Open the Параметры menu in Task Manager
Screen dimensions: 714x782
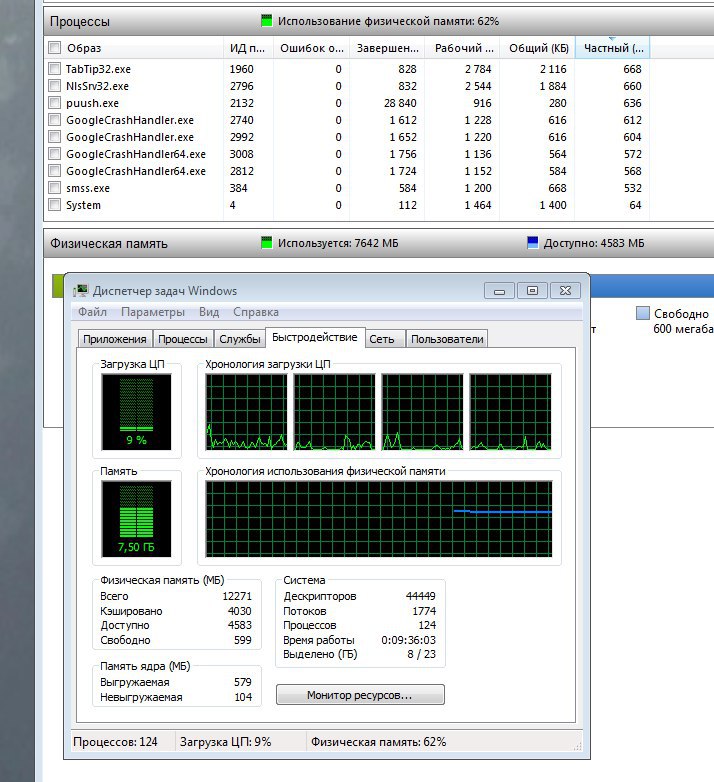pos(153,312)
